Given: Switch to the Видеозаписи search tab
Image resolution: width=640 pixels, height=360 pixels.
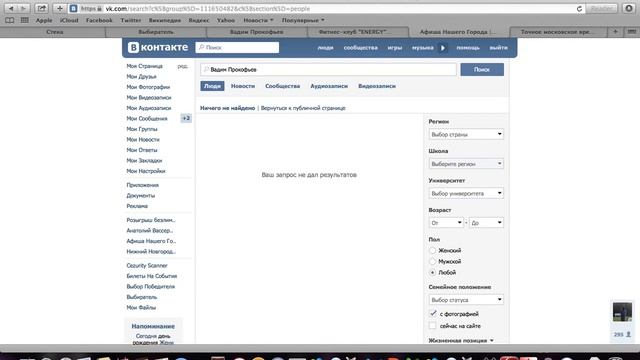Looking at the screenshot, I should click(377, 86).
